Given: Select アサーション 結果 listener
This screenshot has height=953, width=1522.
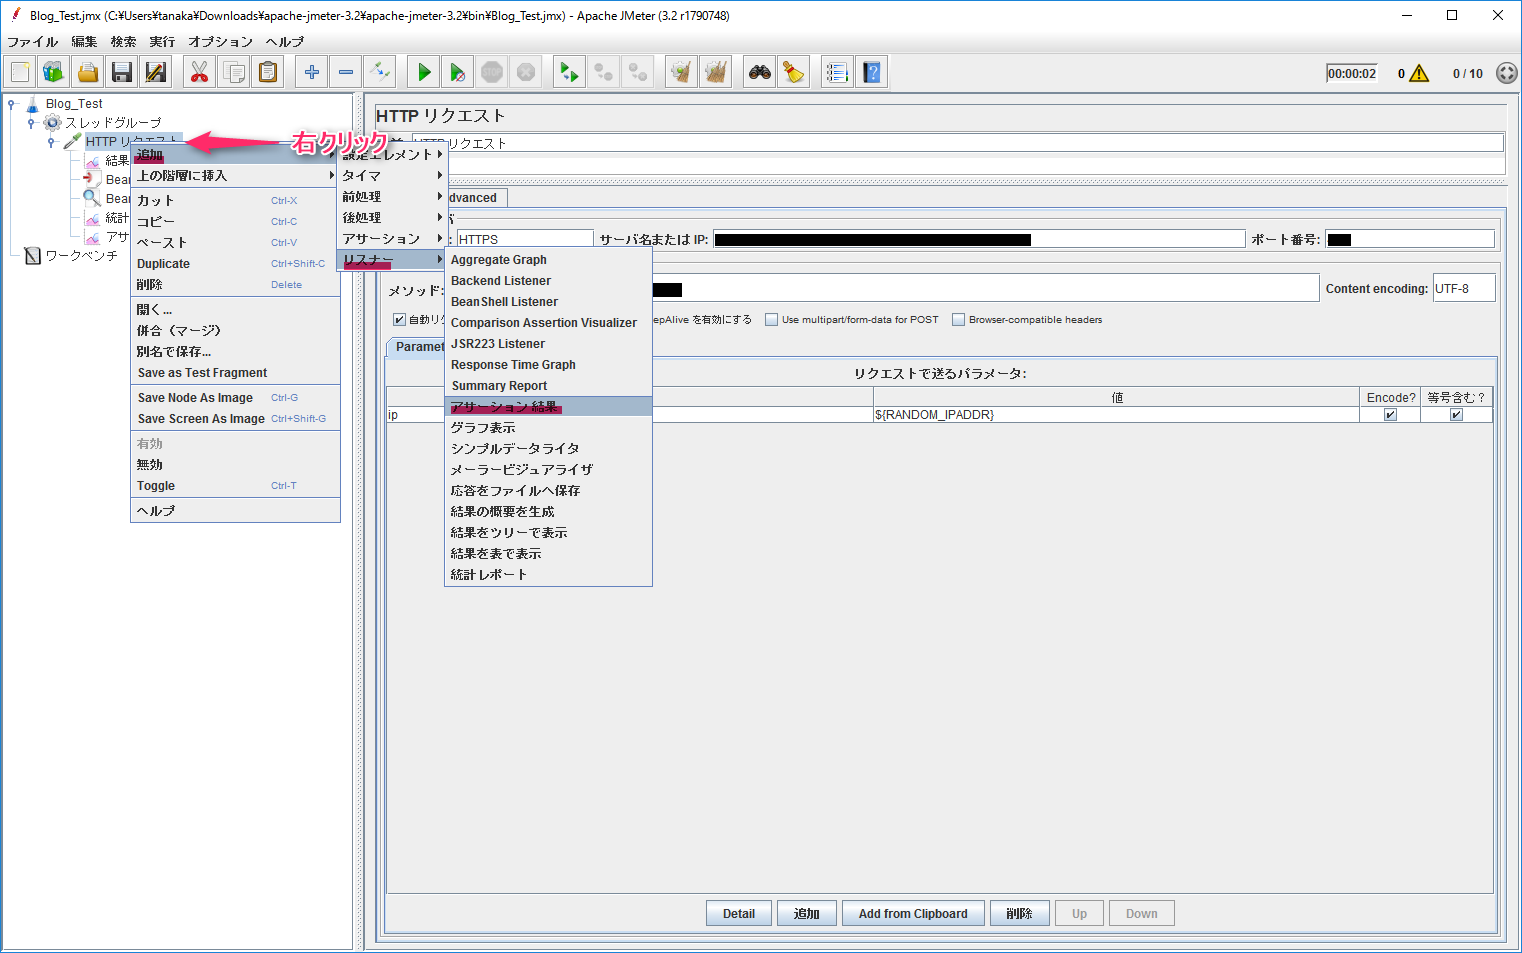Looking at the screenshot, I should (548, 407).
